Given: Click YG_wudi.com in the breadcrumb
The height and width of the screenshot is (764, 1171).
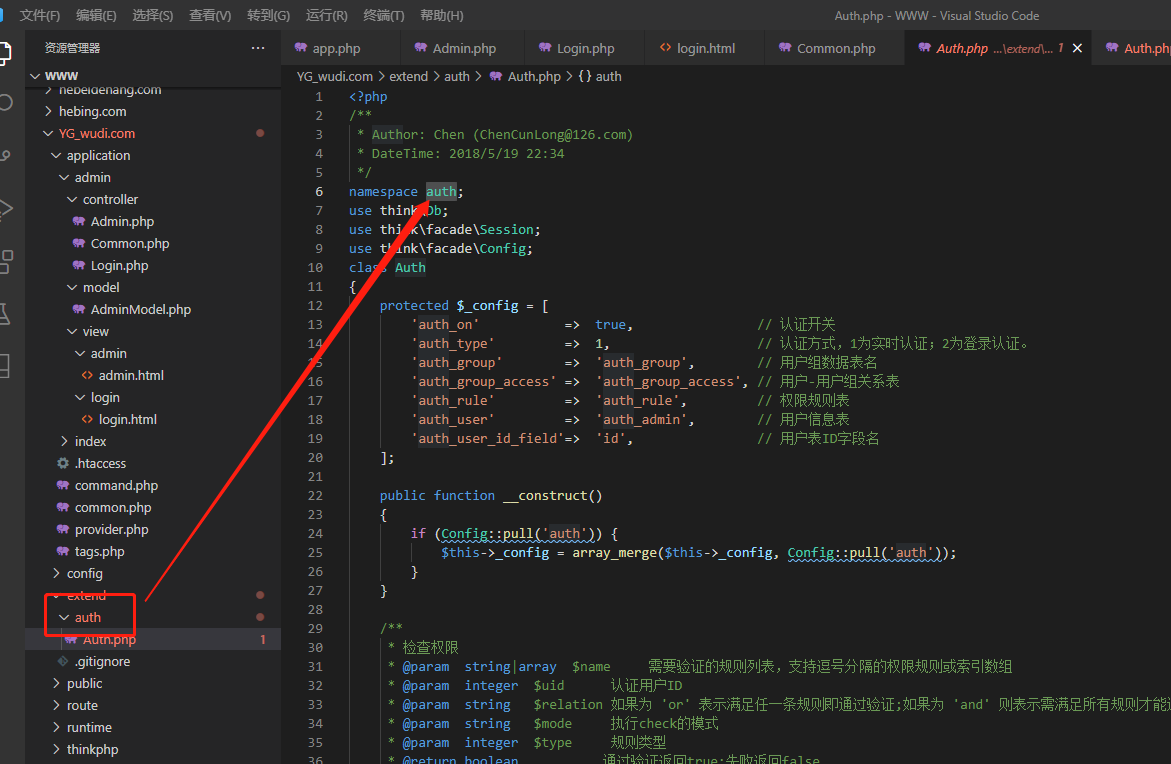Looking at the screenshot, I should click(x=335, y=76).
